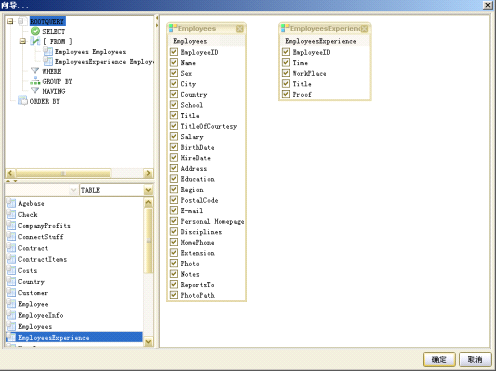Click the SELECT node green check icon
Viewport: 497px width, 371px height.
point(35,31)
